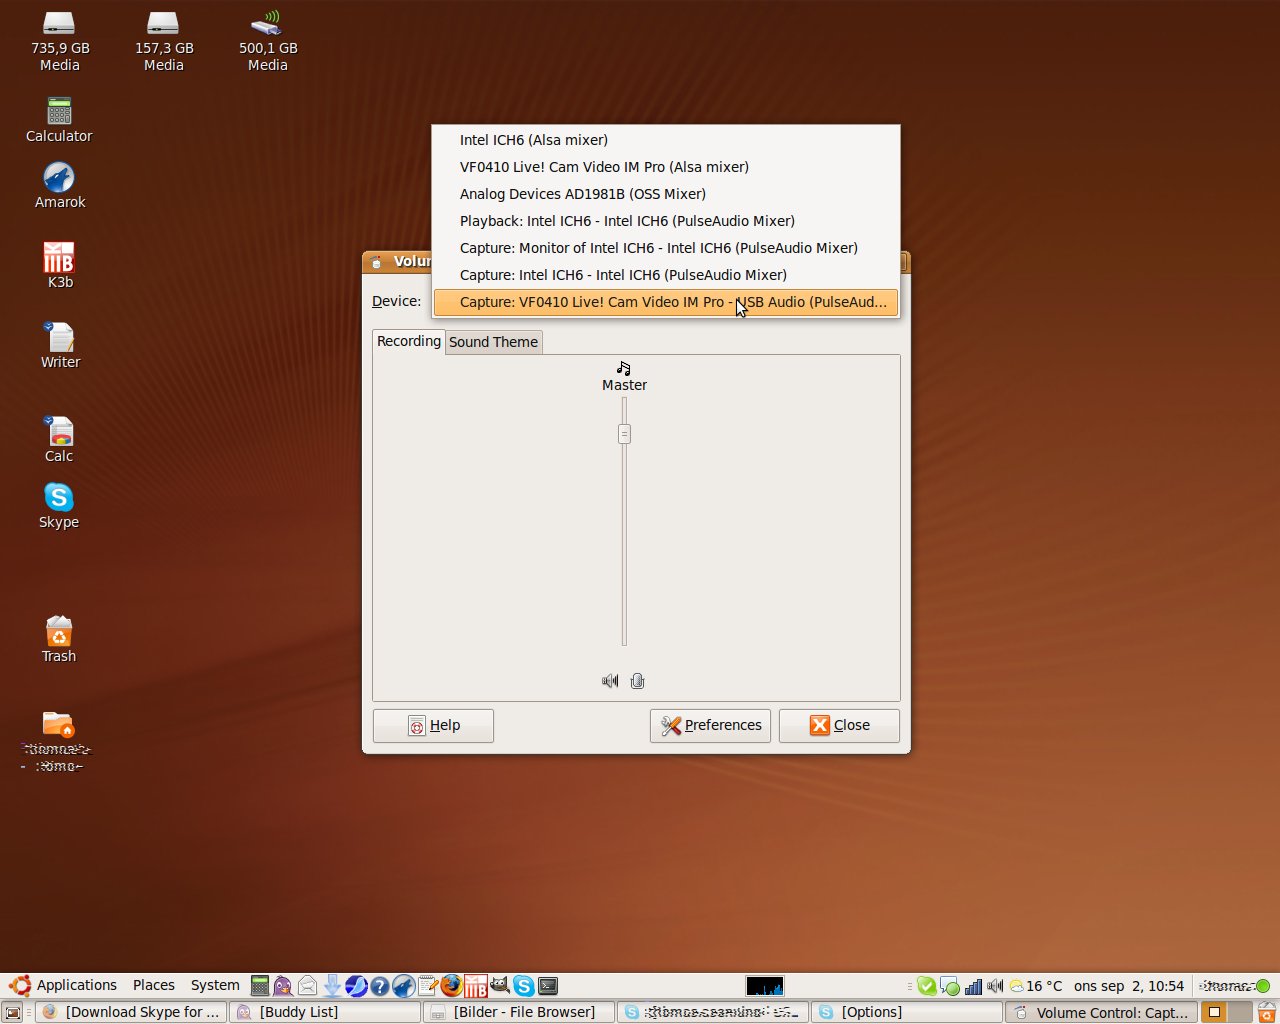Viewport: 1280px width, 1024px height.
Task: Choose Capture: Intel ICH6 - Intel ICH6 entry
Action: click(666, 275)
